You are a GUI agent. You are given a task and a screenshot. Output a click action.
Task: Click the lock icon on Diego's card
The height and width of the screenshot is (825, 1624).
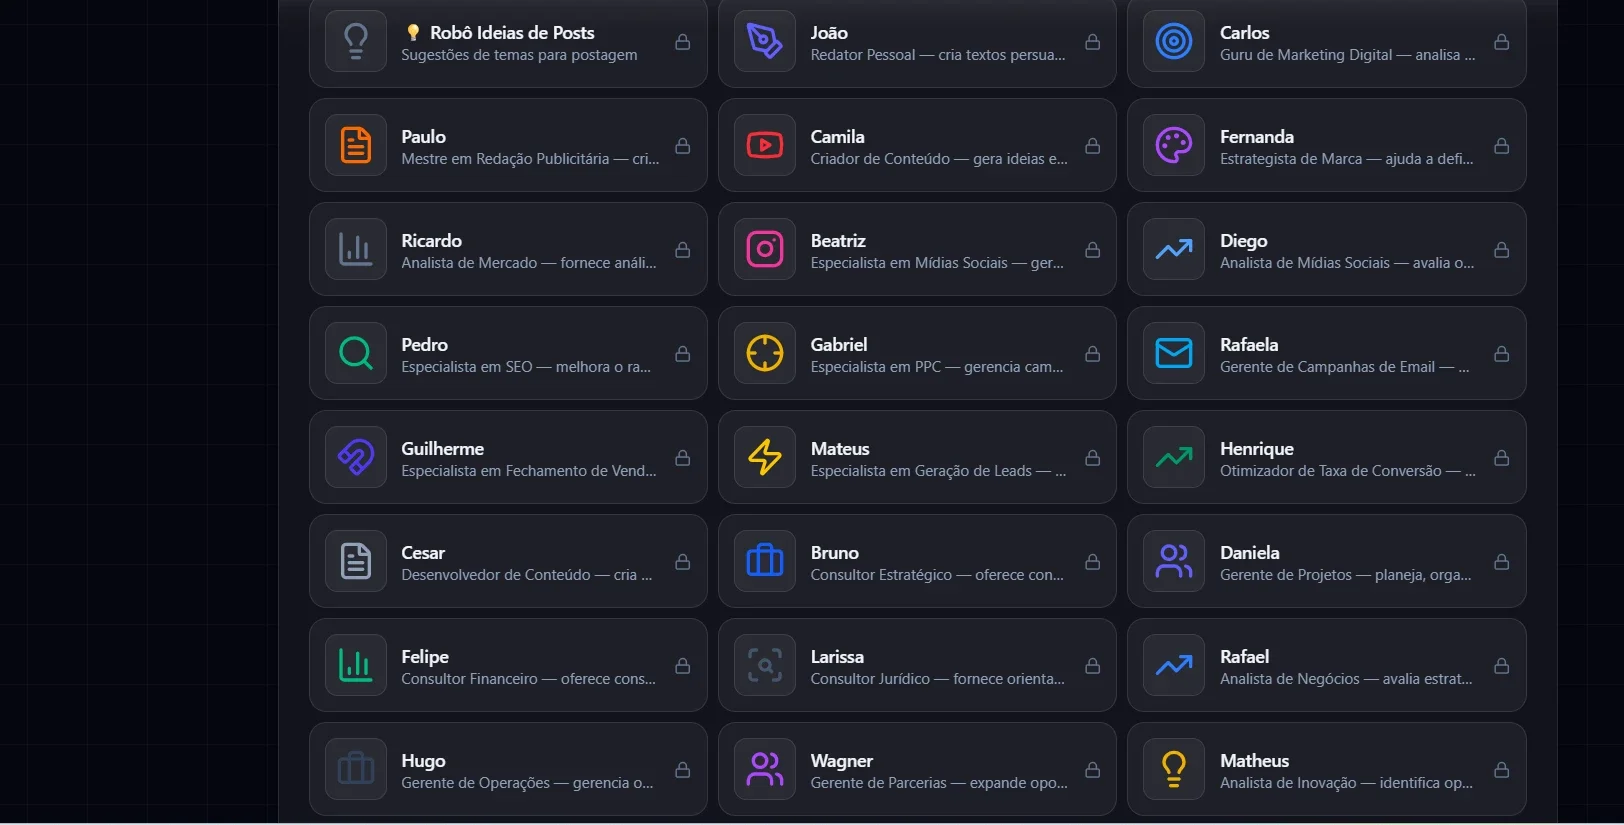click(x=1502, y=250)
